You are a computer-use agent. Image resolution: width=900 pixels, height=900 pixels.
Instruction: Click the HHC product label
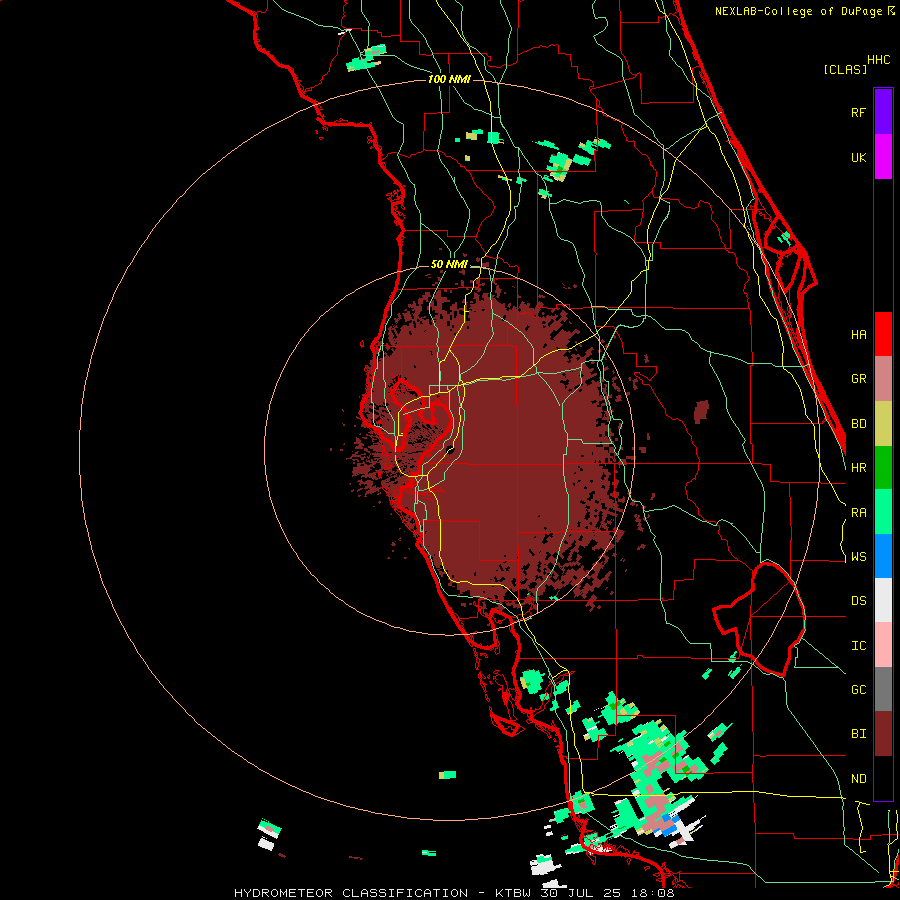[x=879, y=60]
